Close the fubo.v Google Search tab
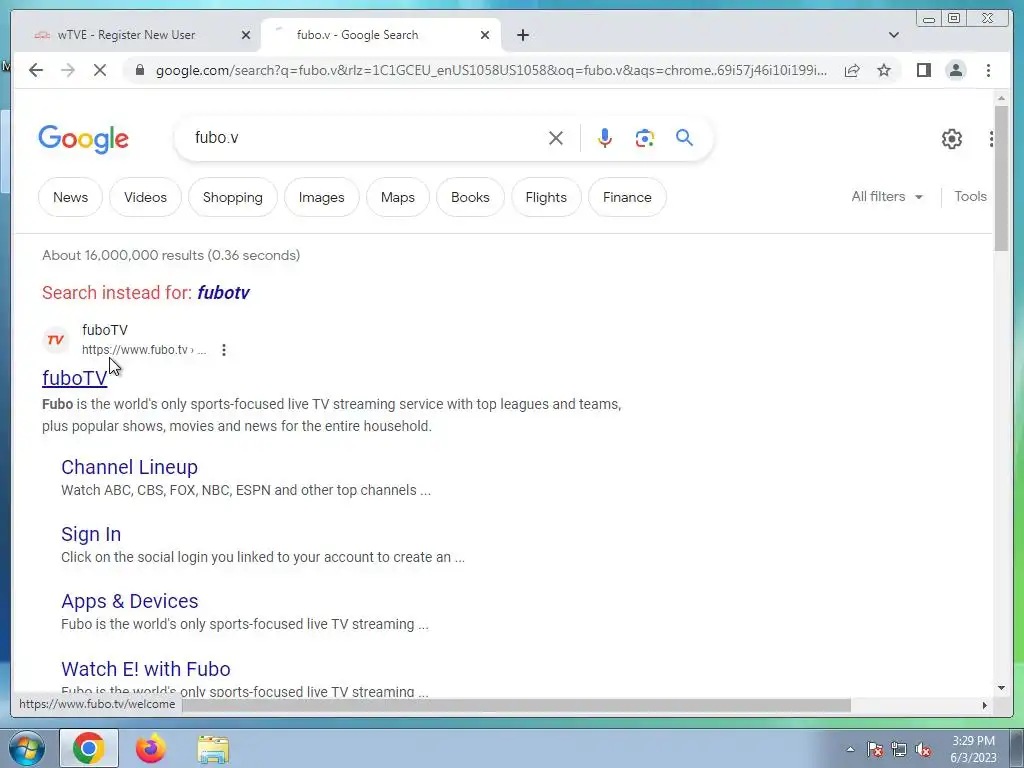The height and width of the screenshot is (768, 1024). point(485,35)
